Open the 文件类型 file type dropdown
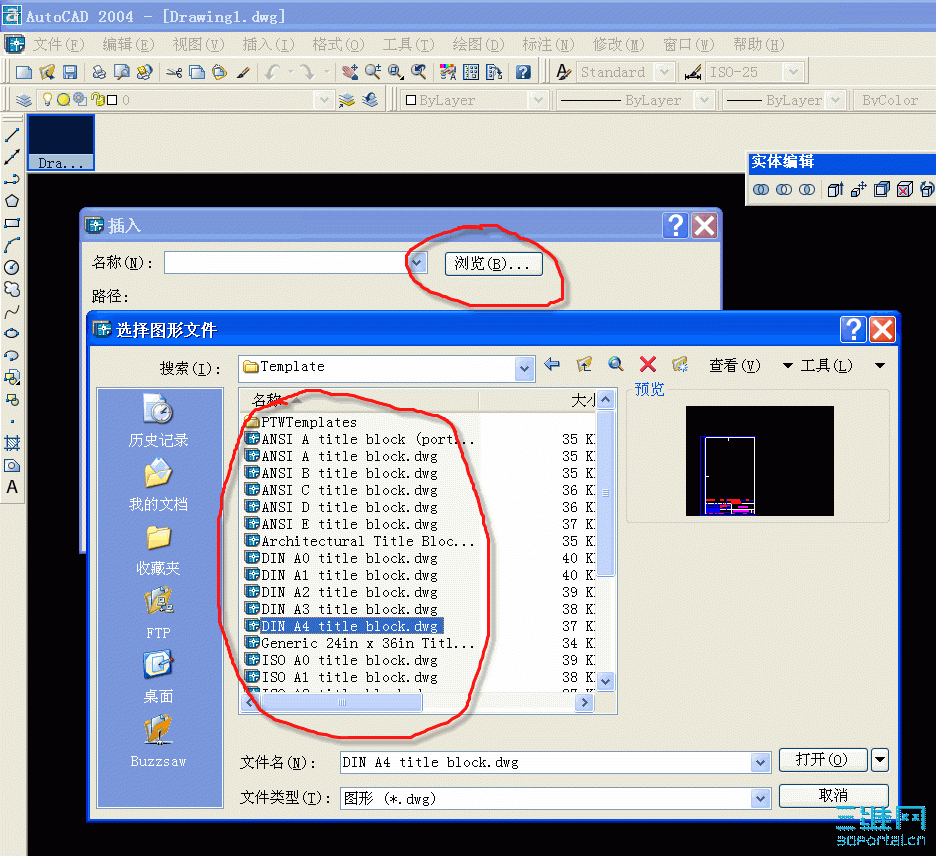Image resolution: width=936 pixels, height=856 pixels. (763, 798)
